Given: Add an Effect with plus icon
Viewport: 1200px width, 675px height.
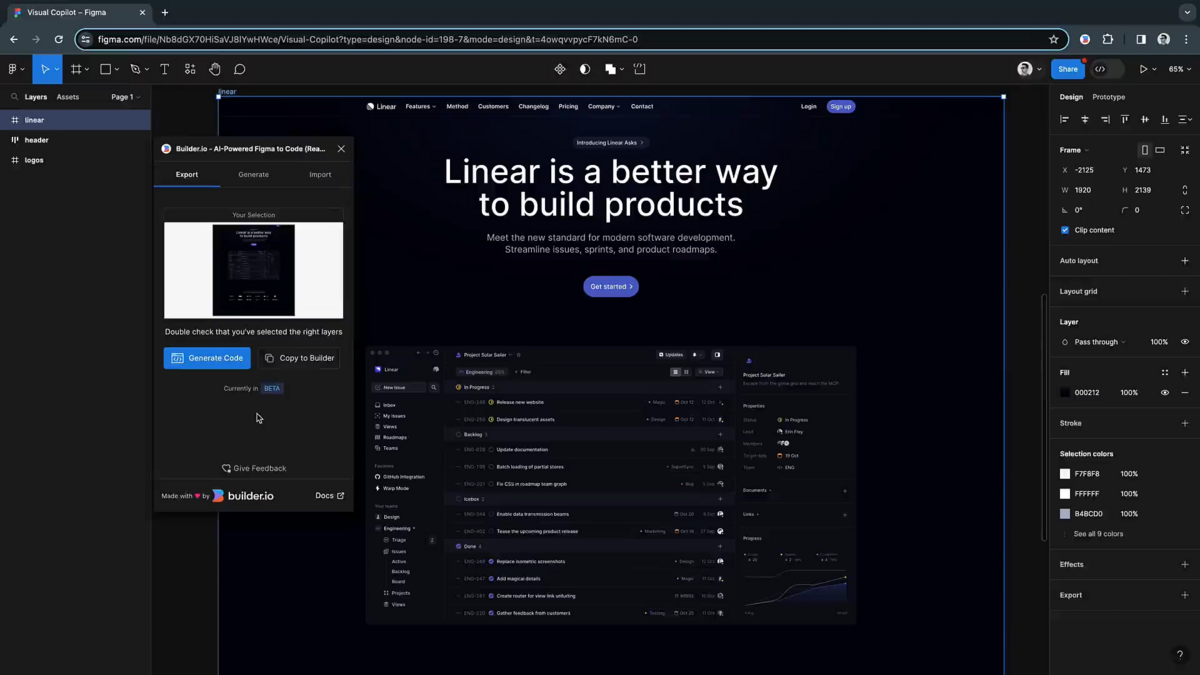Looking at the screenshot, I should point(1185,565).
